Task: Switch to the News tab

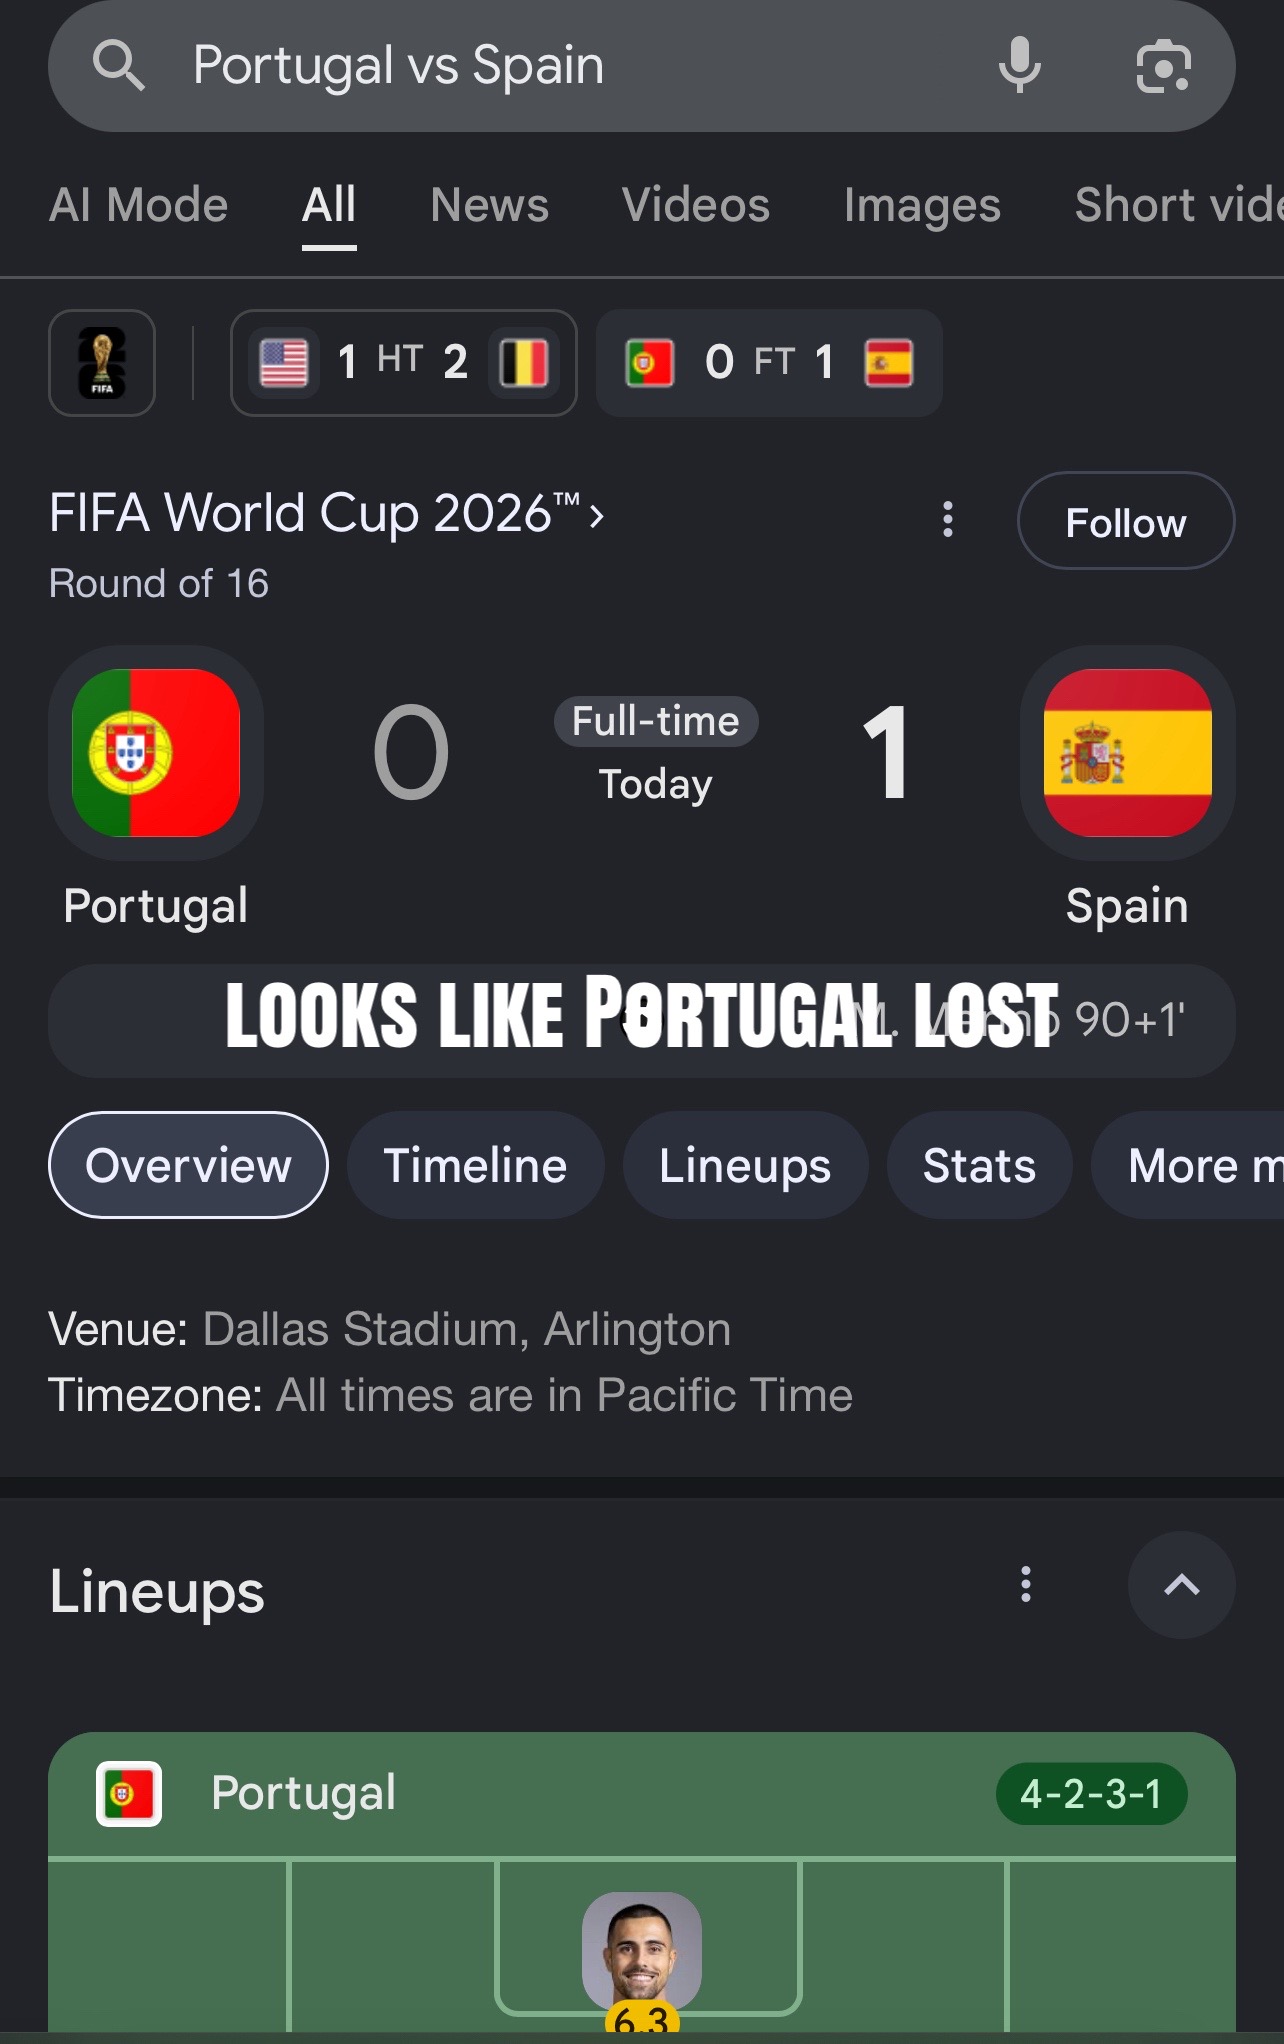Action: coord(489,205)
